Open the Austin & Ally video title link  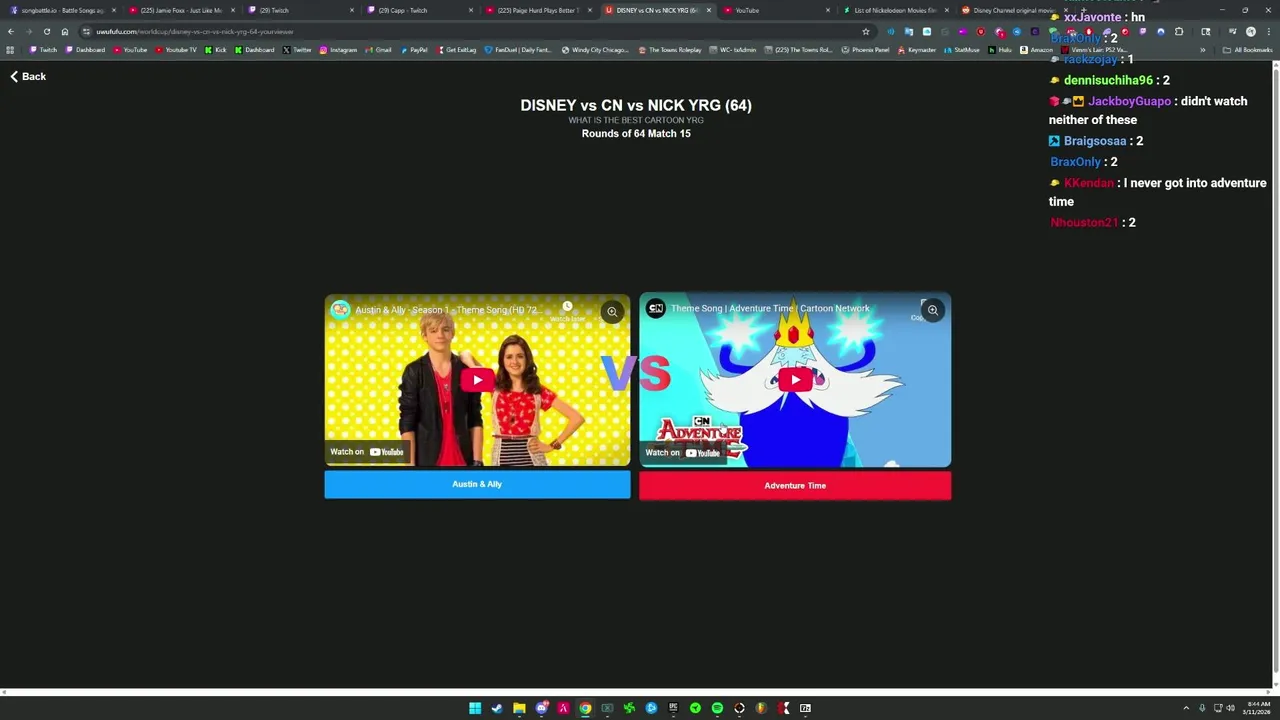point(448,310)
